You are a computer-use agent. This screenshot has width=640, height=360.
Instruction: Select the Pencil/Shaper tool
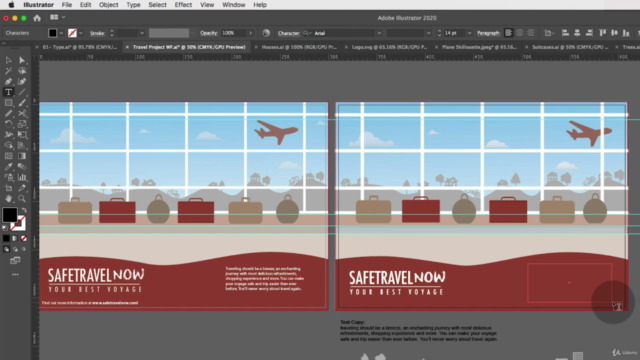[x=9, y=113]
